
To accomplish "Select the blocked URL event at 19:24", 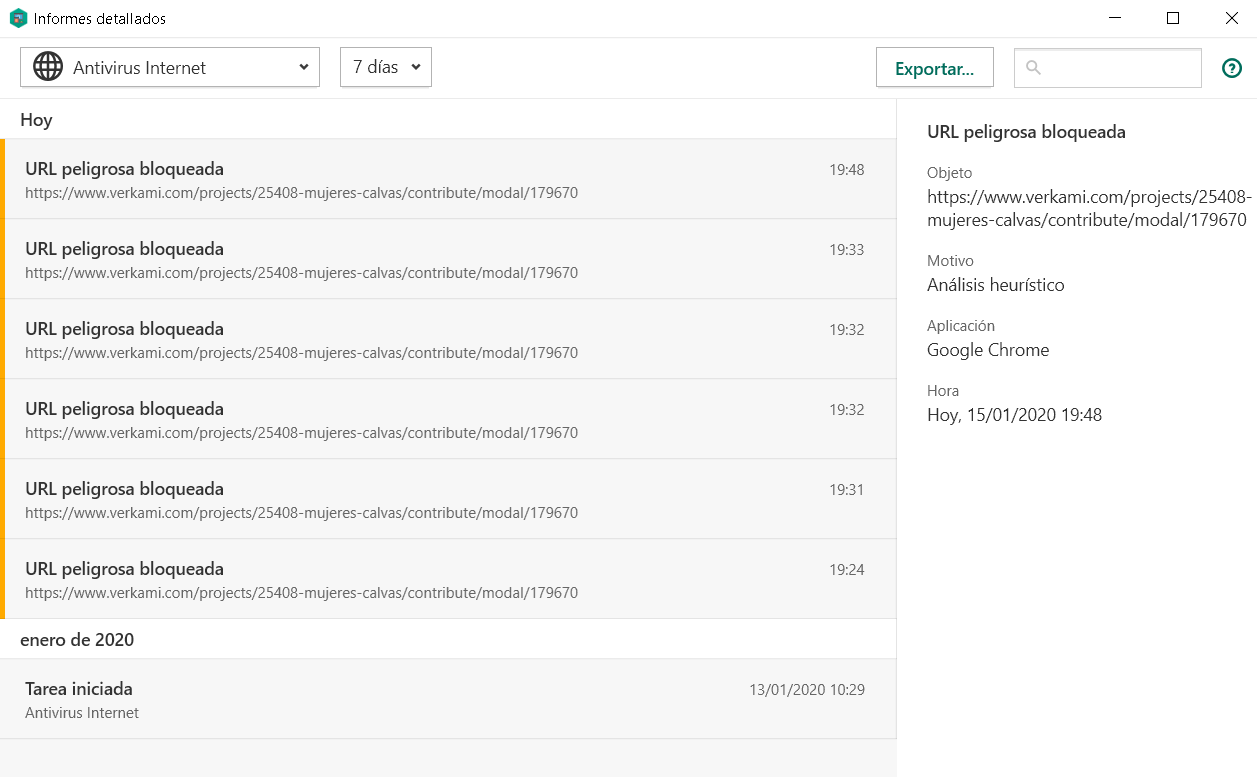I will point(448,579).
